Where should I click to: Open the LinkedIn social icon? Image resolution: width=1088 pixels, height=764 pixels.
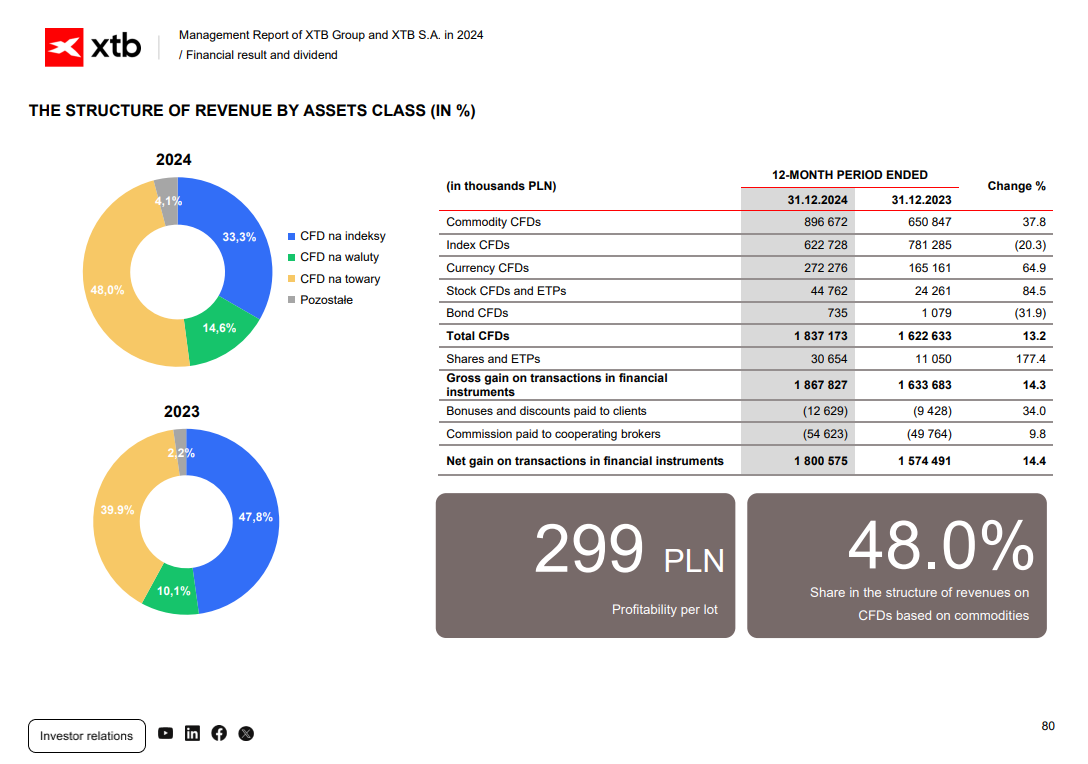pos(192,733)
